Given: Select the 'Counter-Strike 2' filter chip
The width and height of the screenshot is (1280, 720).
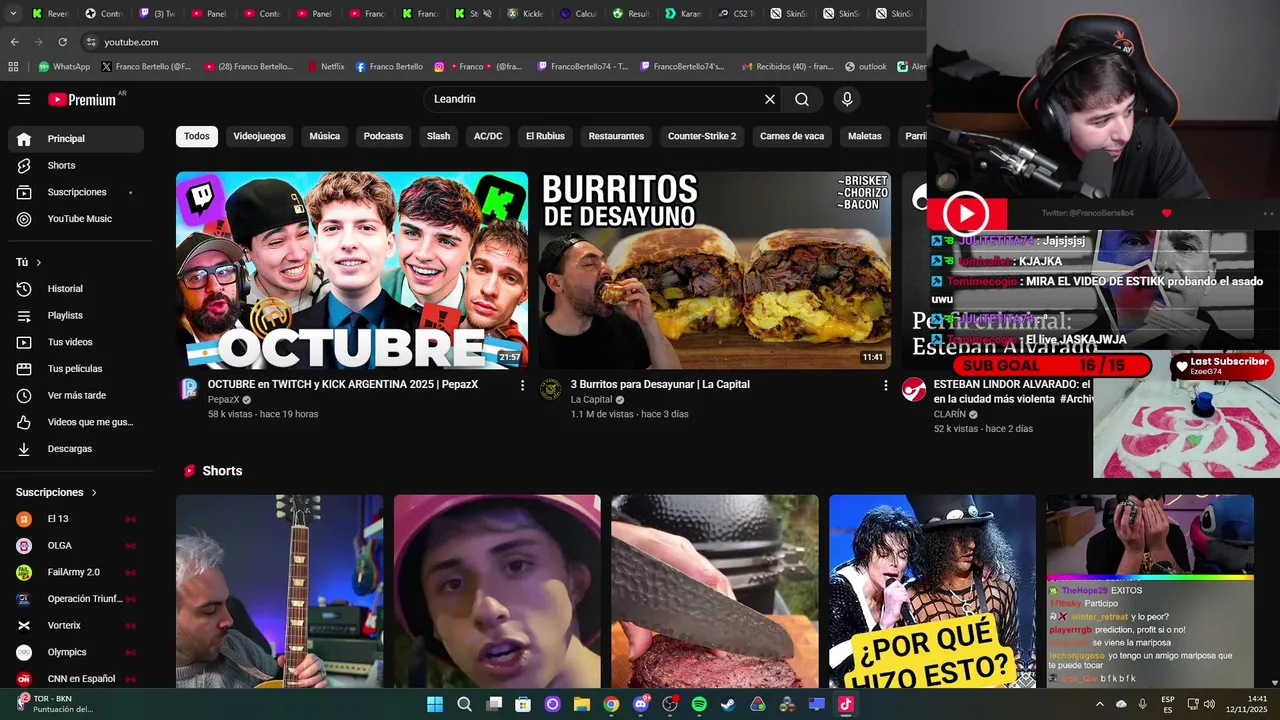Looking at the screenshot, I should pos(702,136).
